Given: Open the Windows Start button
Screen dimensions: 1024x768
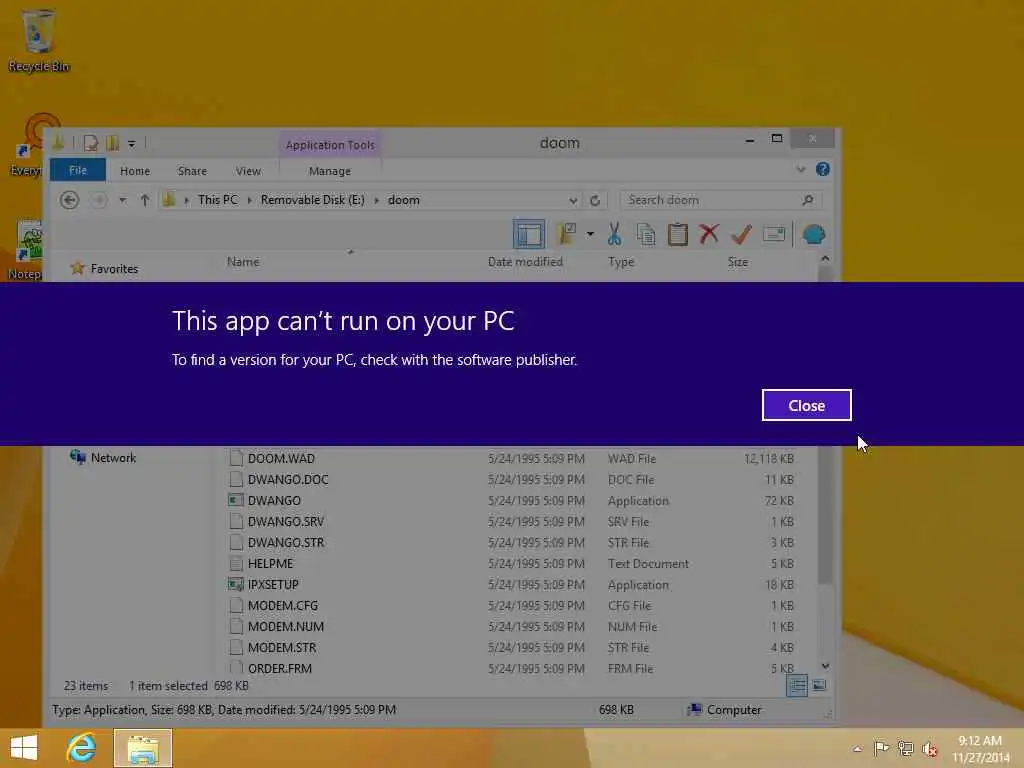Looking at the screenshot, I should [24, 748].
